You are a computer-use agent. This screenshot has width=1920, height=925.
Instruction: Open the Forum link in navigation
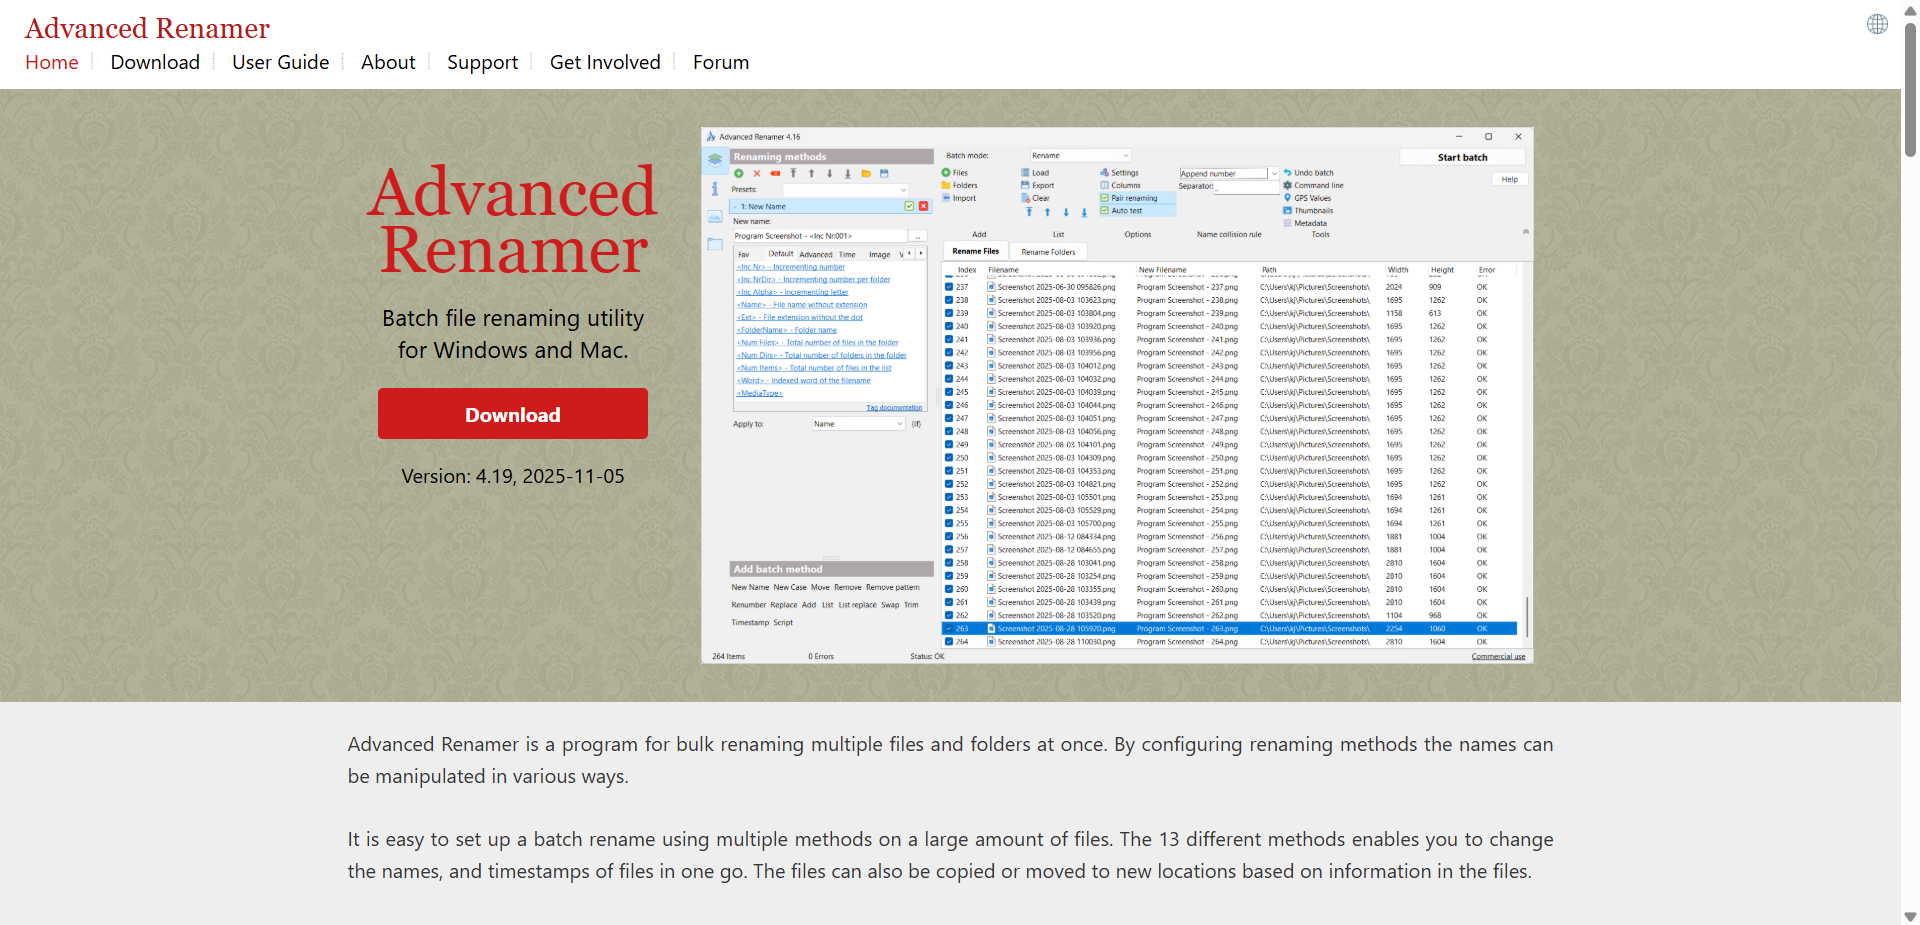pyautogui.click(x=720, y=62)
